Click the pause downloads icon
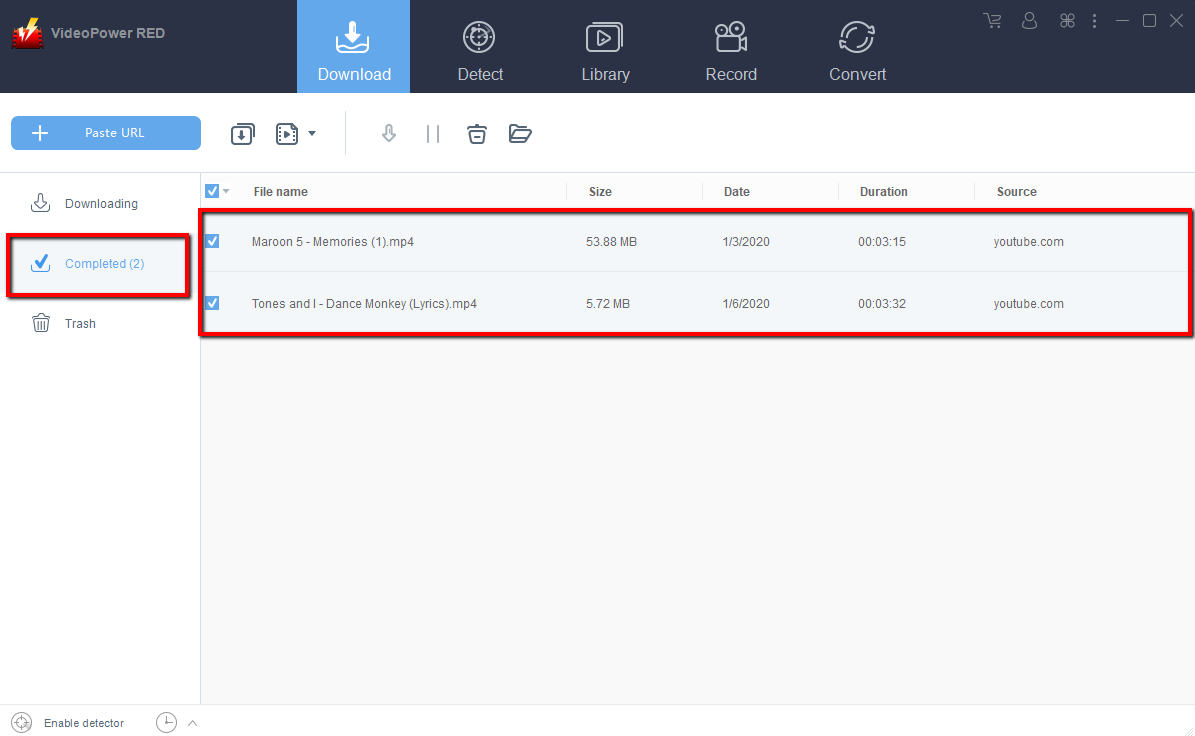The image size is (1195, 736). click(x=433, y=134)
